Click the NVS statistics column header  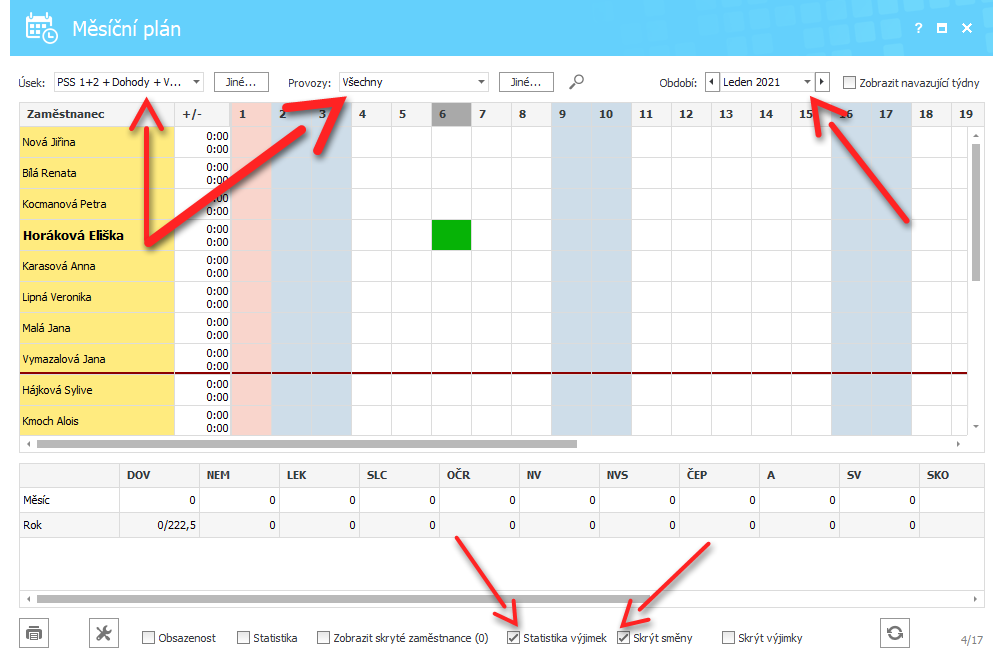(x=639, y=475)
